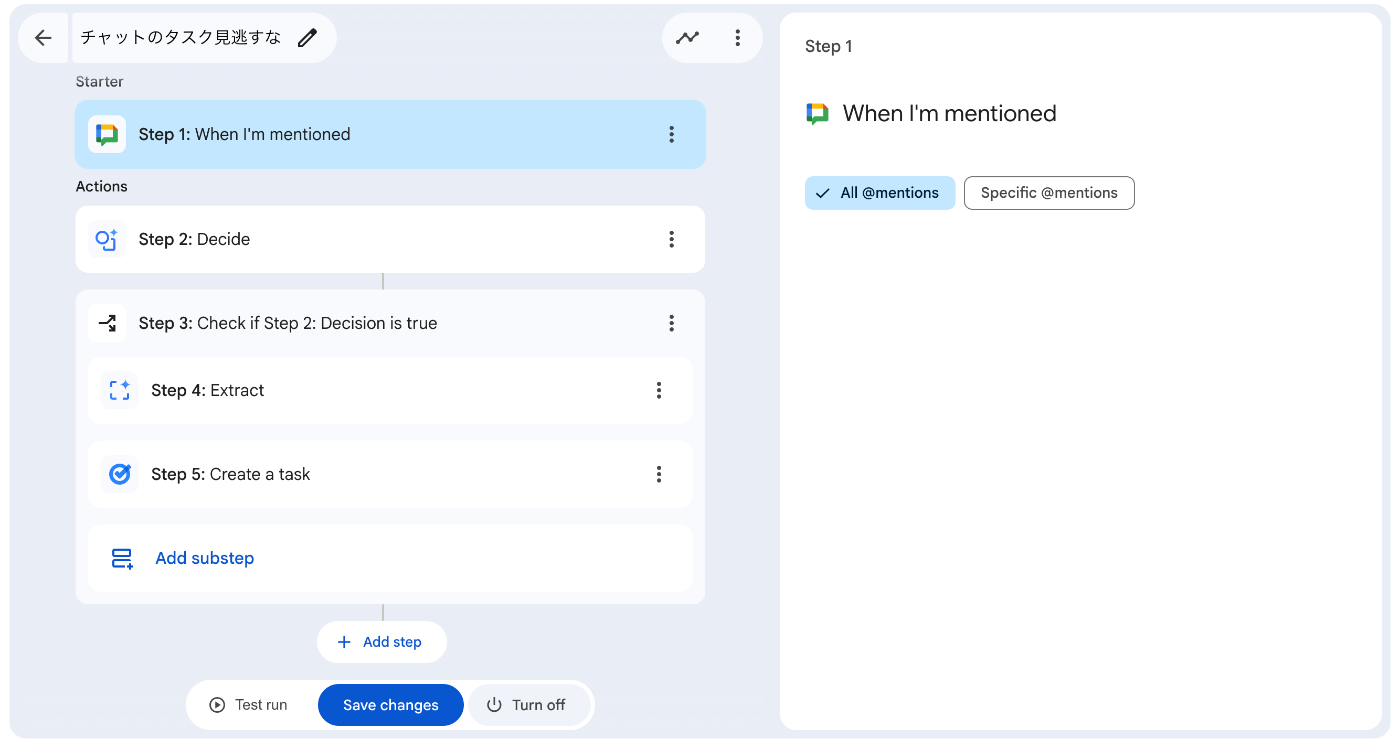Click the pencil icon to rename the flow
The width and height of the screenshot is (1400, 749).
[308, 38]
